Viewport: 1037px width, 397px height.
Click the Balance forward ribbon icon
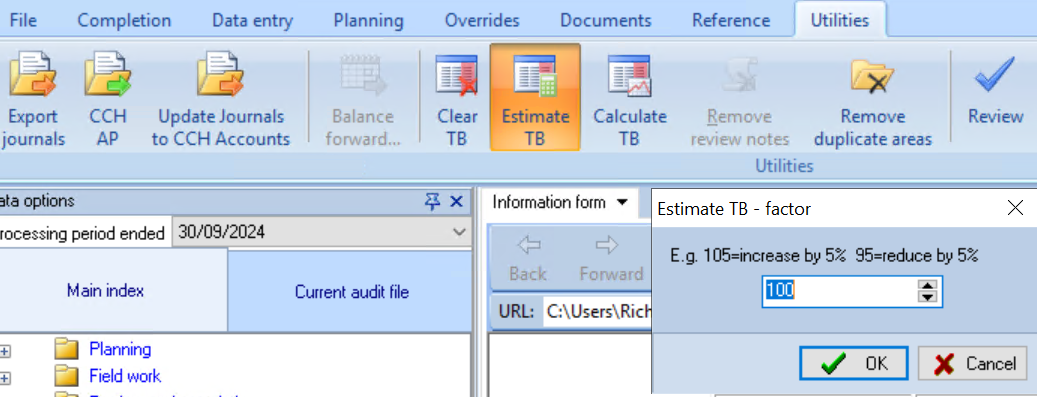(363, 75)
